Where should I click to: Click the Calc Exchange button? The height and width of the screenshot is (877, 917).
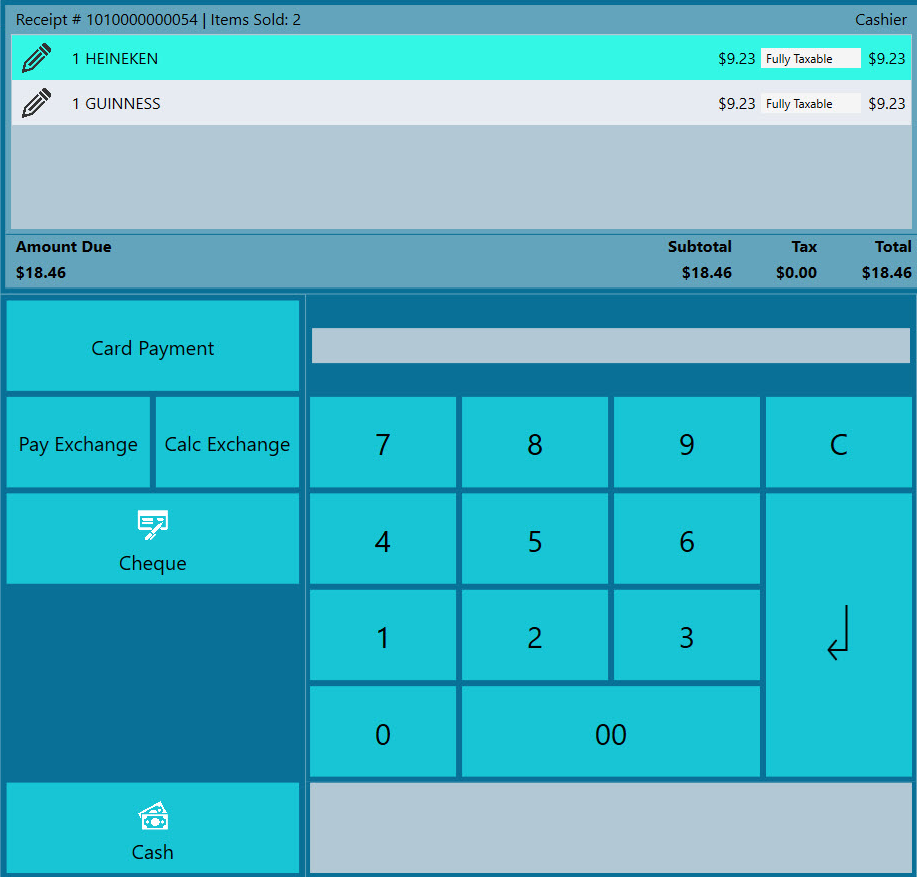tap(227, 443)
